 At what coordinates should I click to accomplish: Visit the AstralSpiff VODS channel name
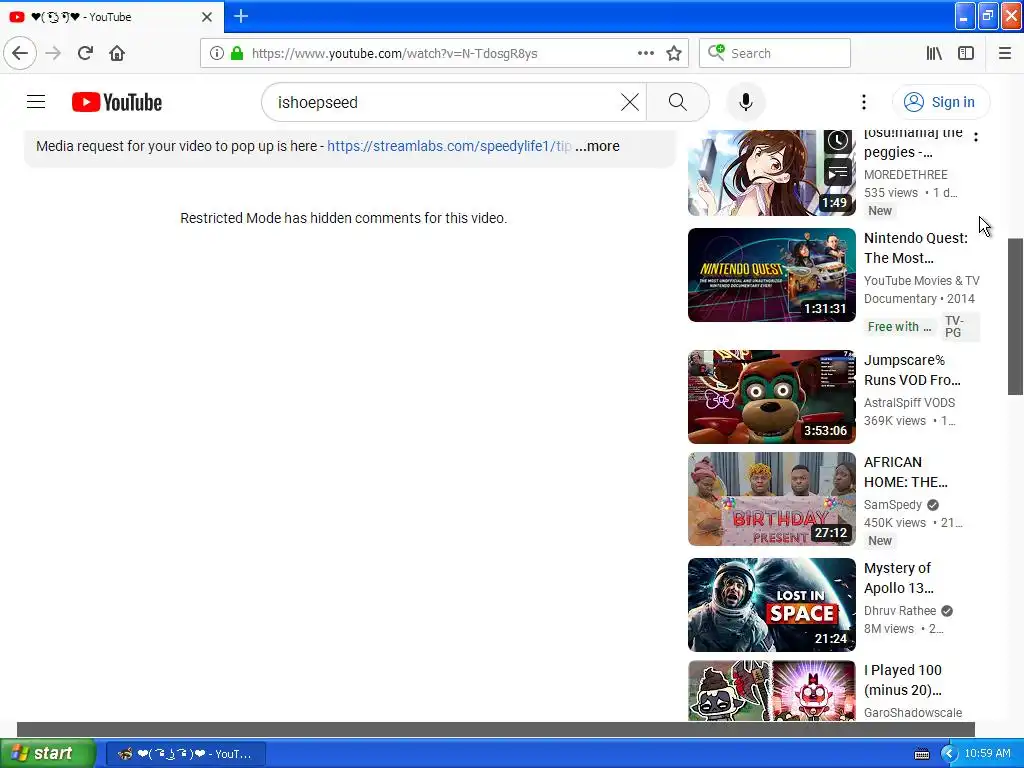tap(910, 403)
